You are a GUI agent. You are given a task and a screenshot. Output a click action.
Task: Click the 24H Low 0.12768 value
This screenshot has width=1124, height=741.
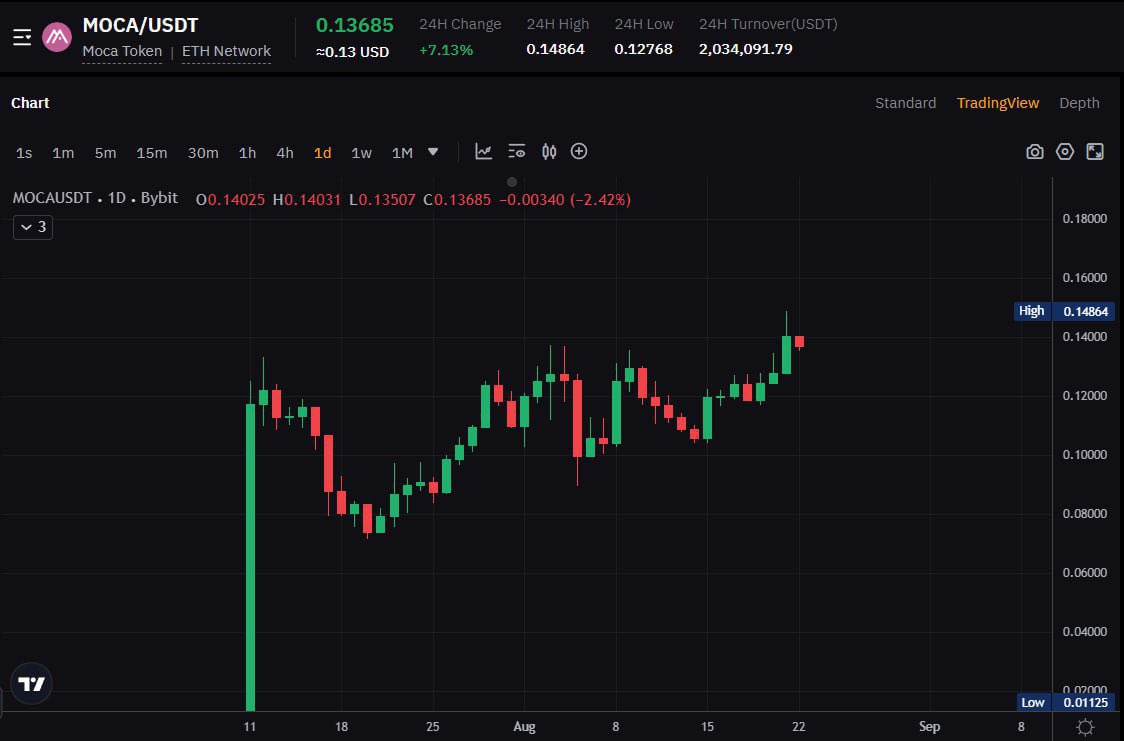click(644, 49)
